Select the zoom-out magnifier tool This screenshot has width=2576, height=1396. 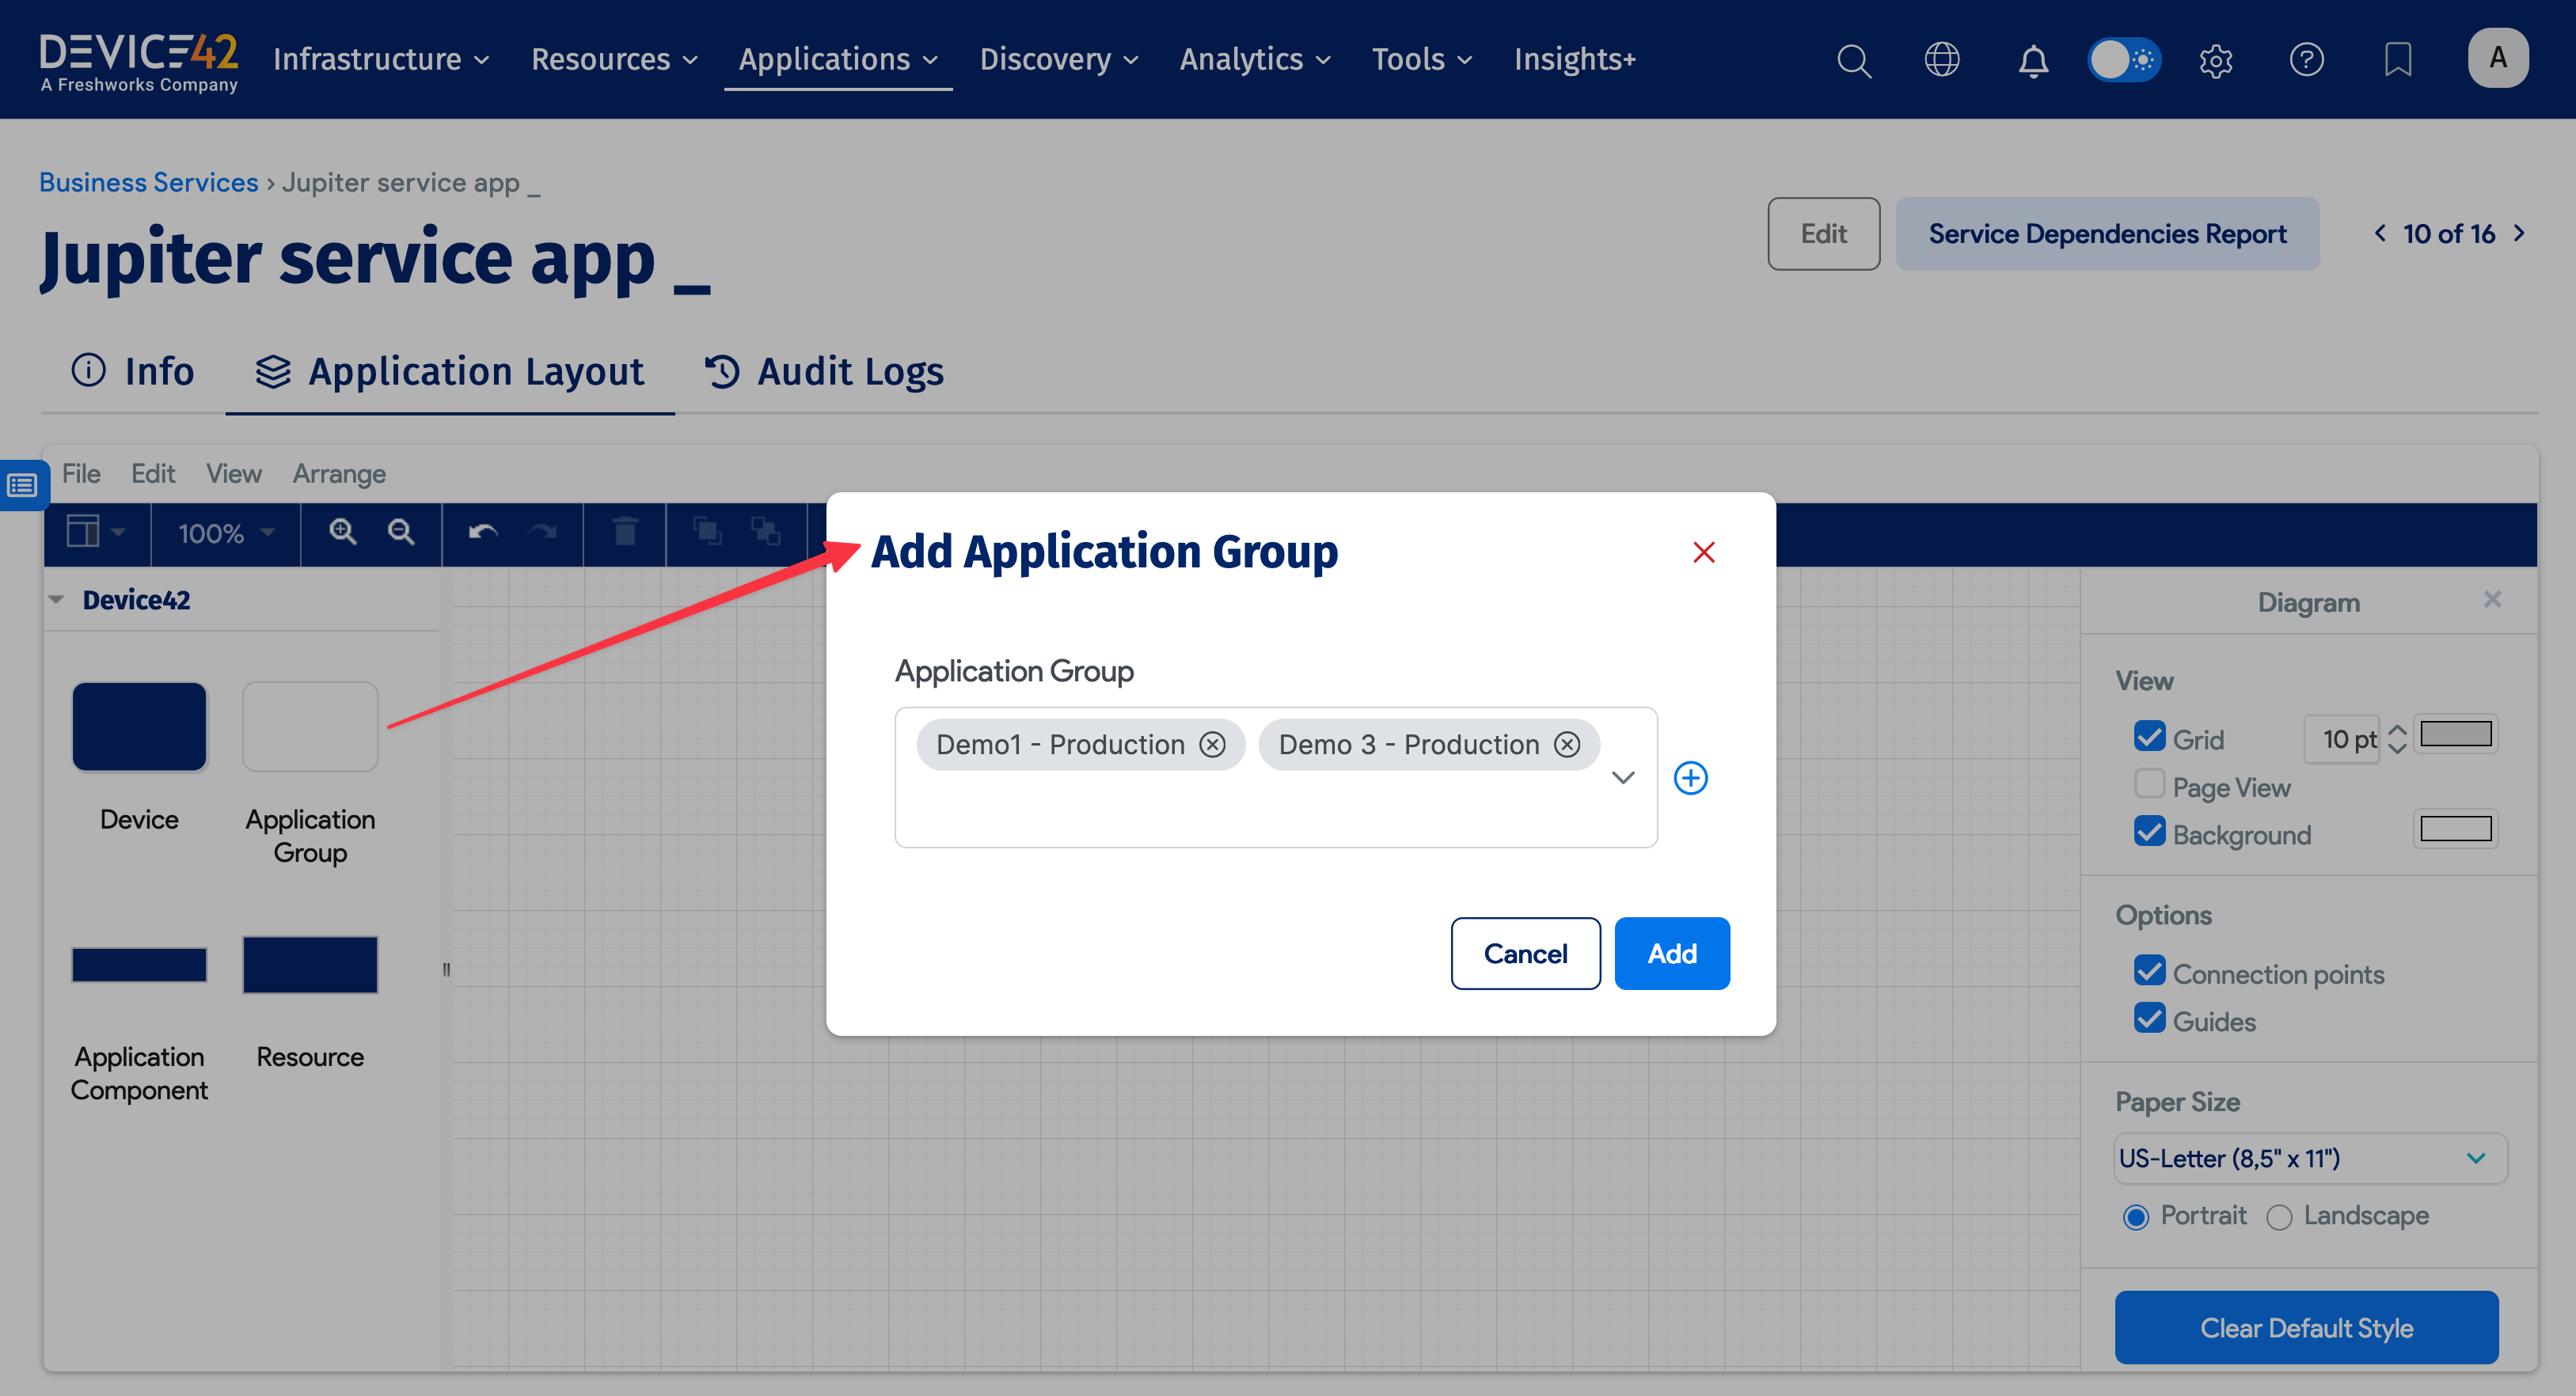point(401,533)
